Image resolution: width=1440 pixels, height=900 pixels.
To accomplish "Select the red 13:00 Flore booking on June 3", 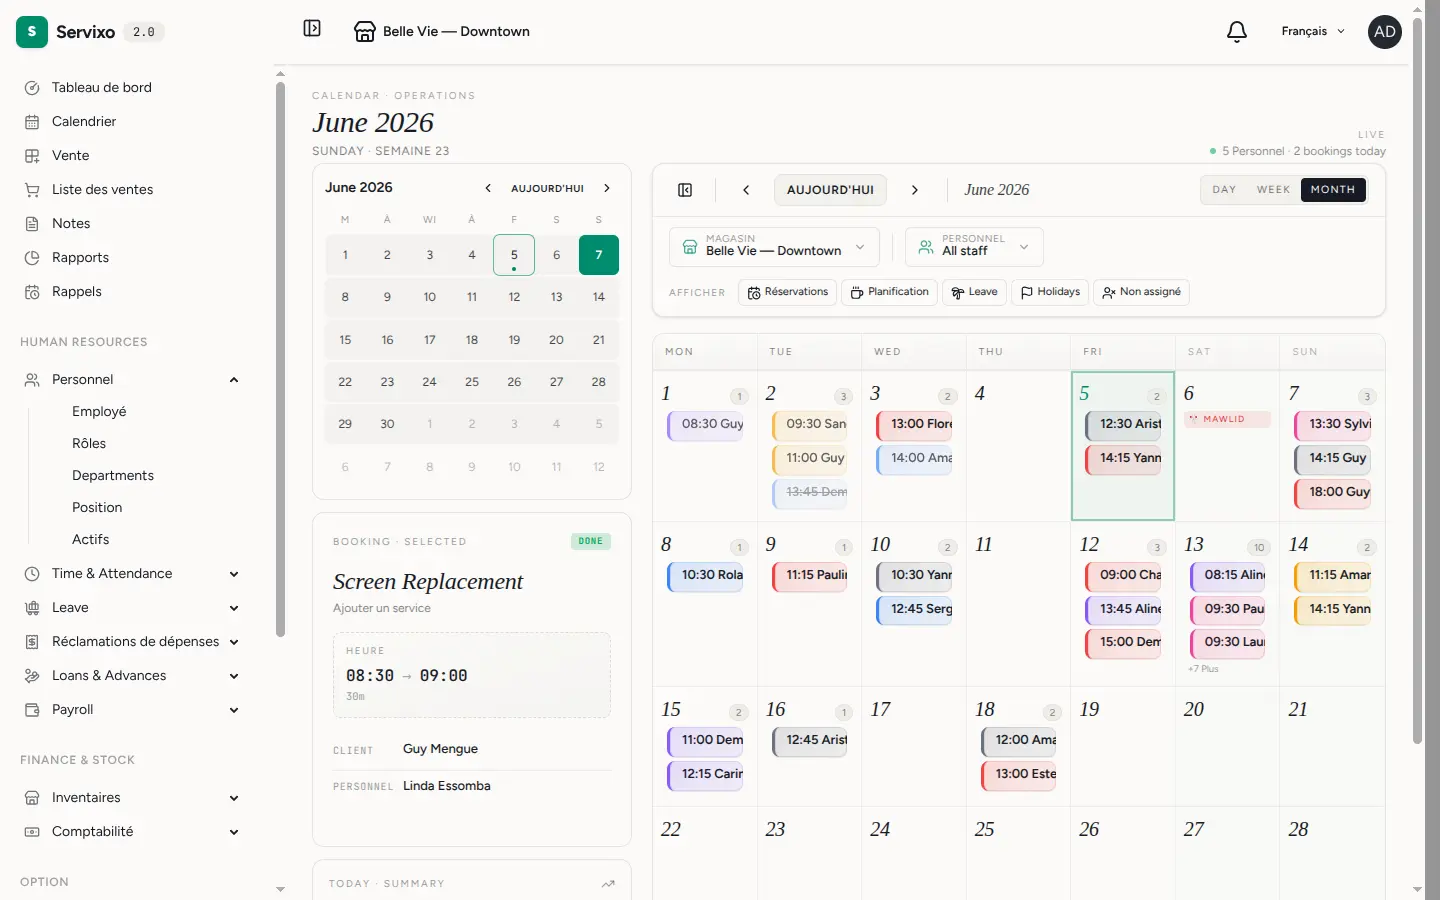I will point(915,425).
